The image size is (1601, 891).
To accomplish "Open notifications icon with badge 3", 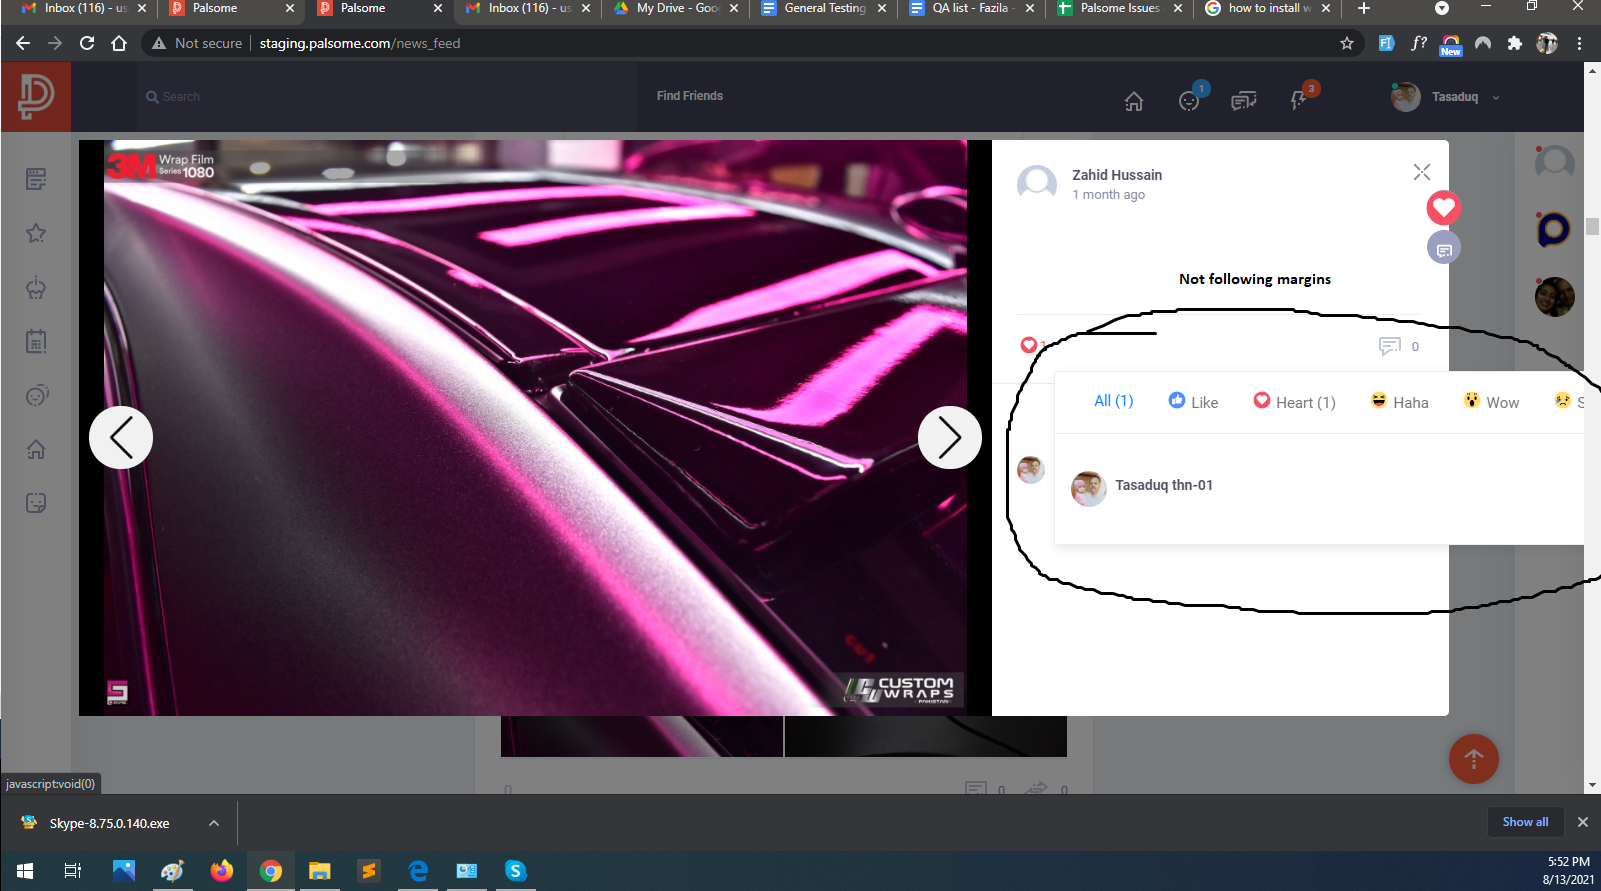I will pyautogui.click(x=1299, y=100).
